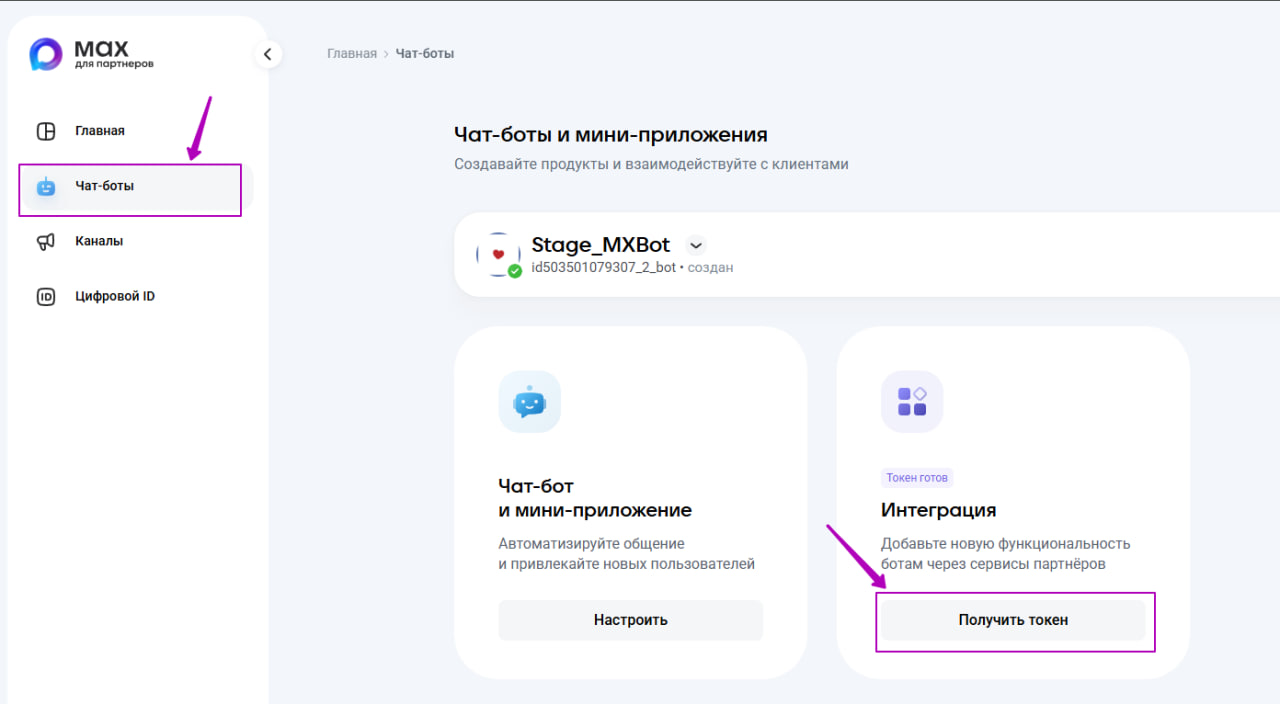Click the ID badge icon for Цифровой ID
This screenshot has width=1280, height=704.
46,296
